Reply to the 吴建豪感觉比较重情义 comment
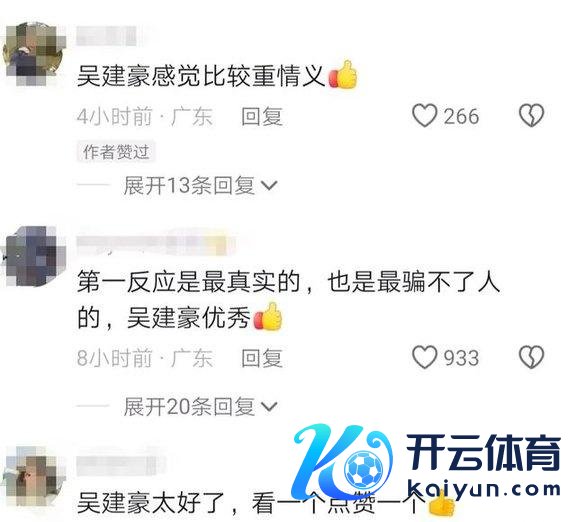Screen dimensions: 576x522 point(262,116)
